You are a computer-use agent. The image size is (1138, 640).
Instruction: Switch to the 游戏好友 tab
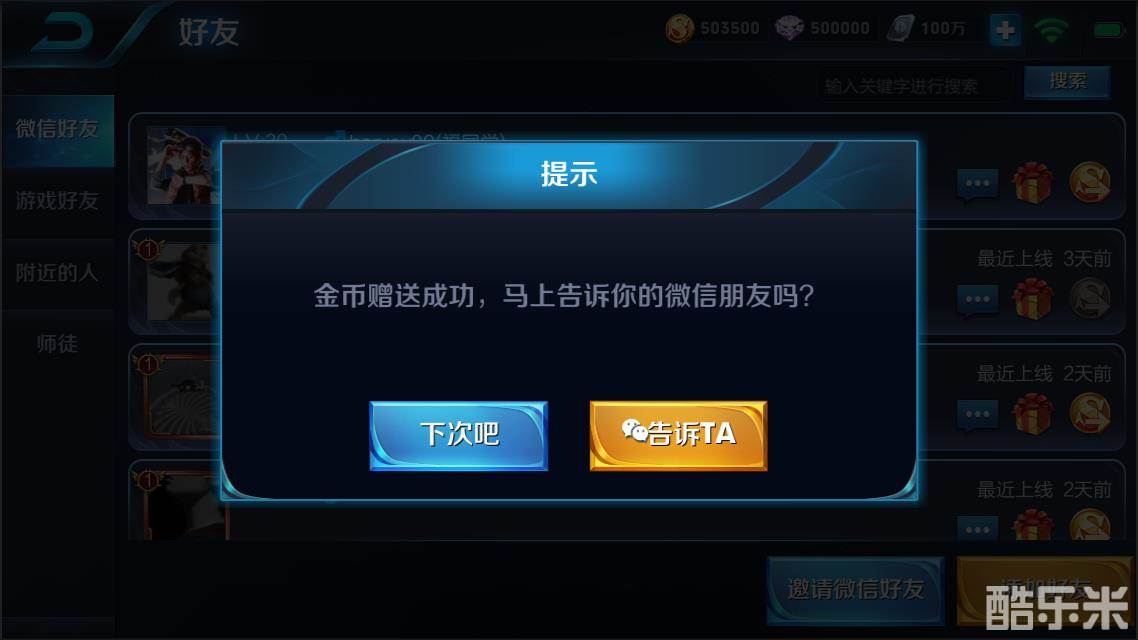click(x=57, y=201)
